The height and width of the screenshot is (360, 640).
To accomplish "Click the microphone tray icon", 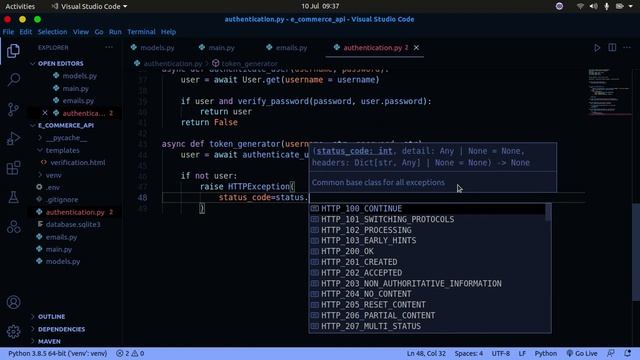I will 607,7.
